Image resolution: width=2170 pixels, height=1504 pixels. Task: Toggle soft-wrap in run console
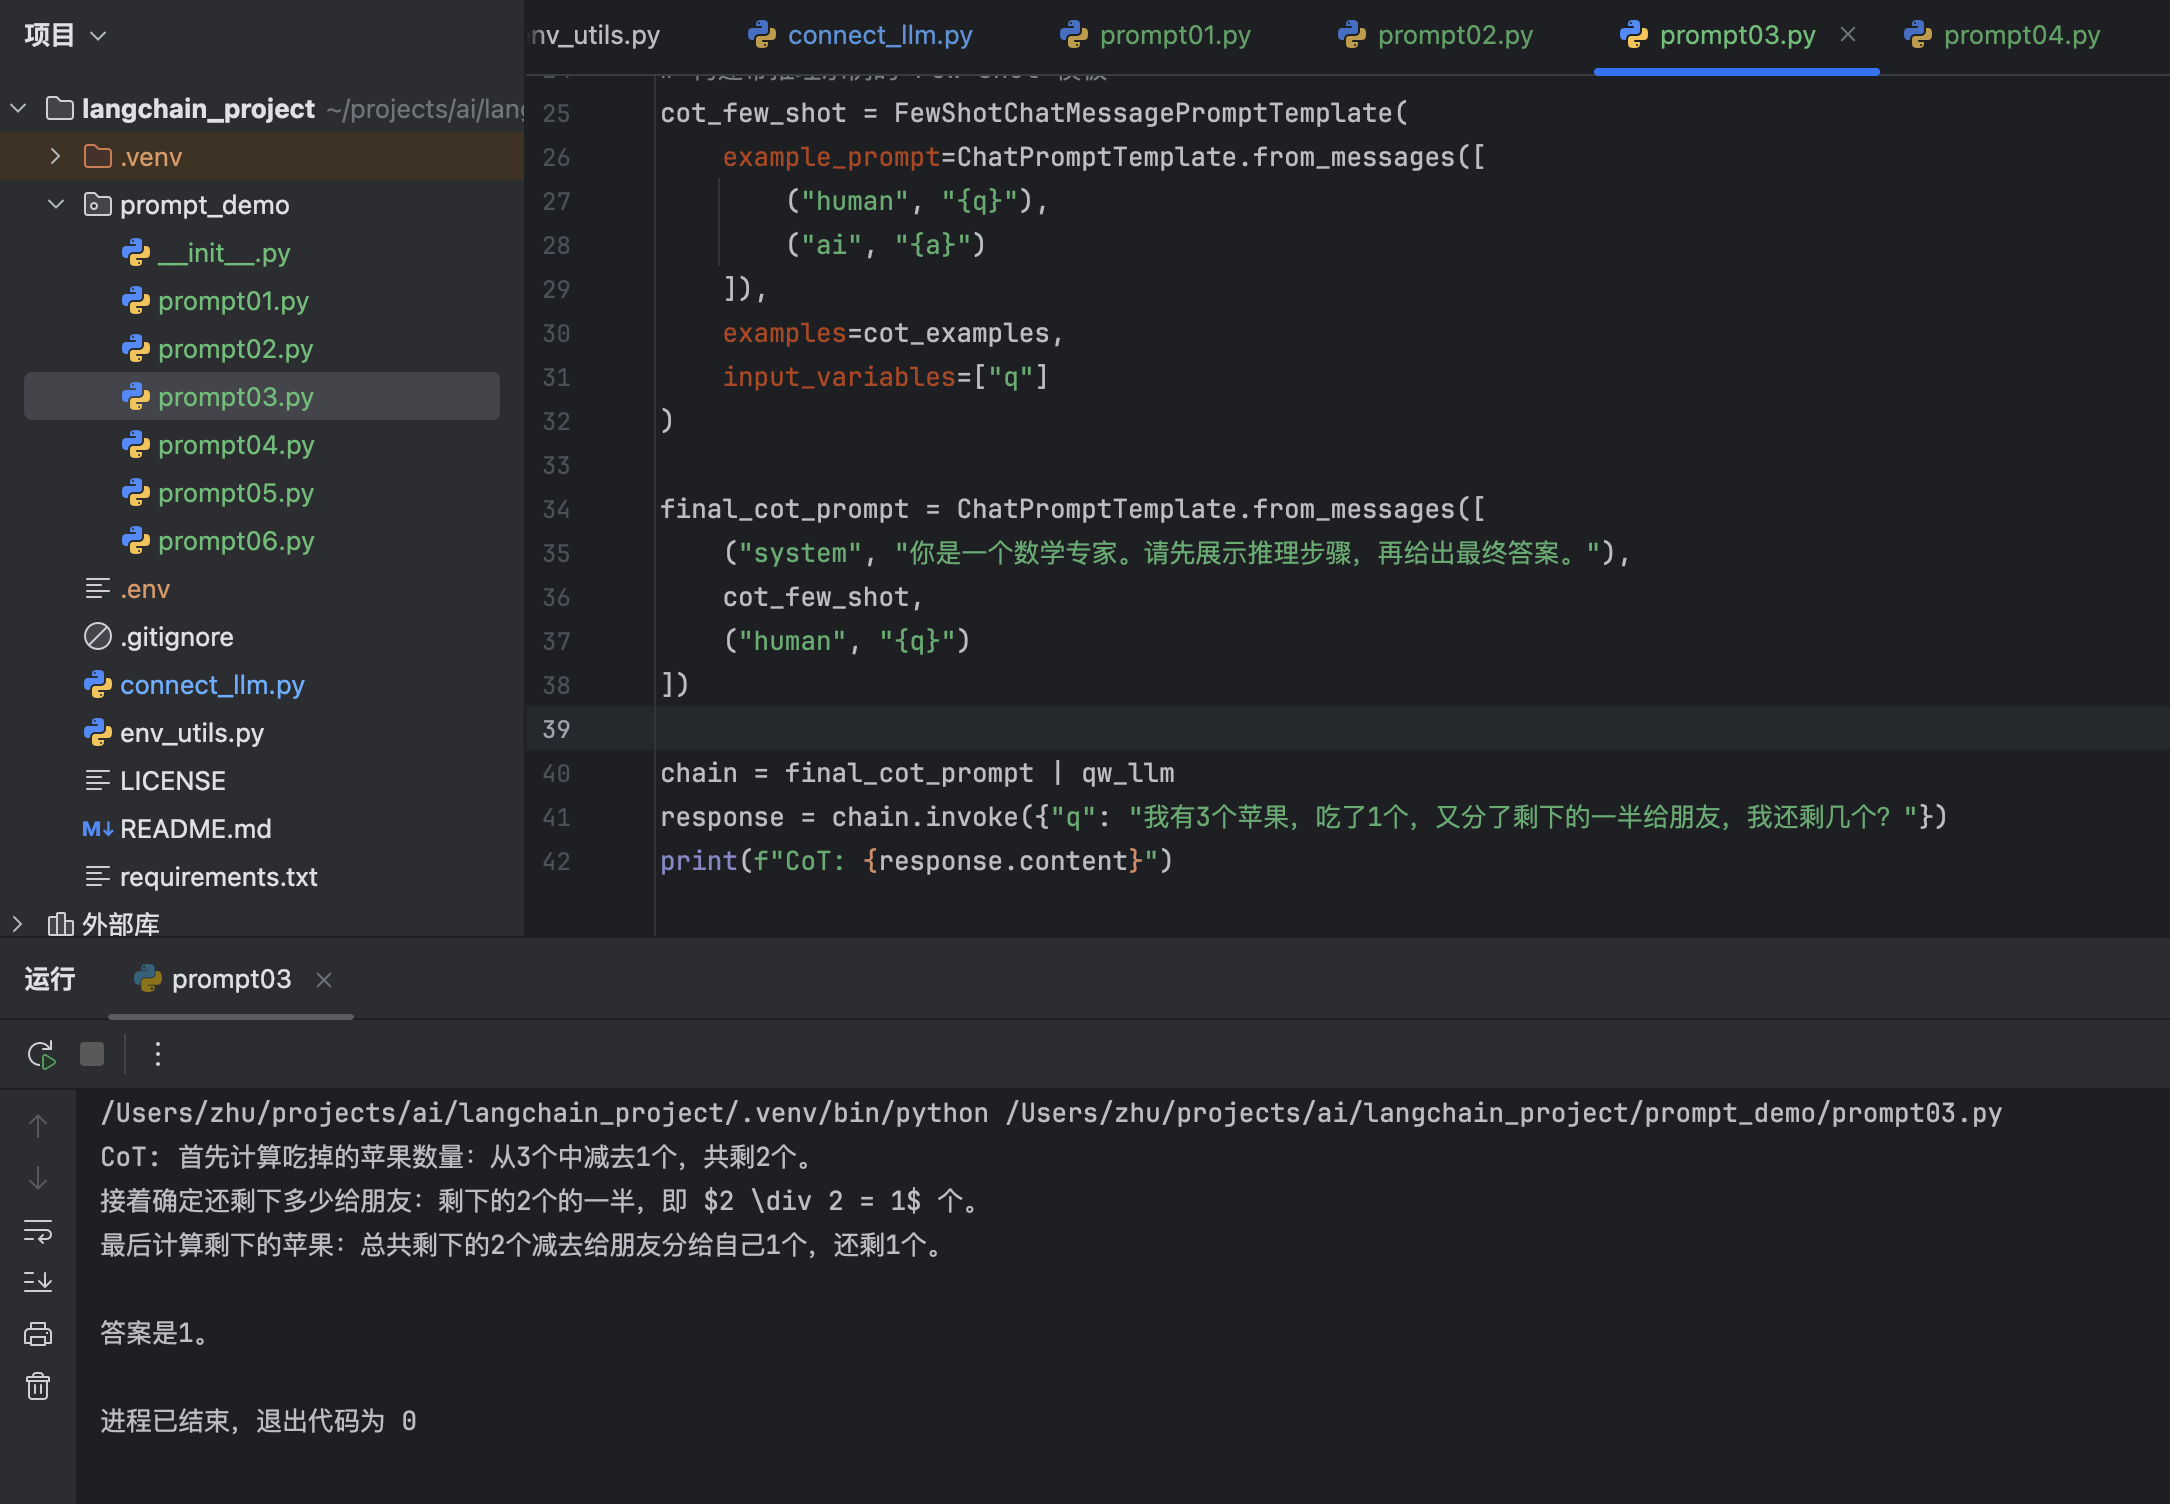[x=38, y=1231]
